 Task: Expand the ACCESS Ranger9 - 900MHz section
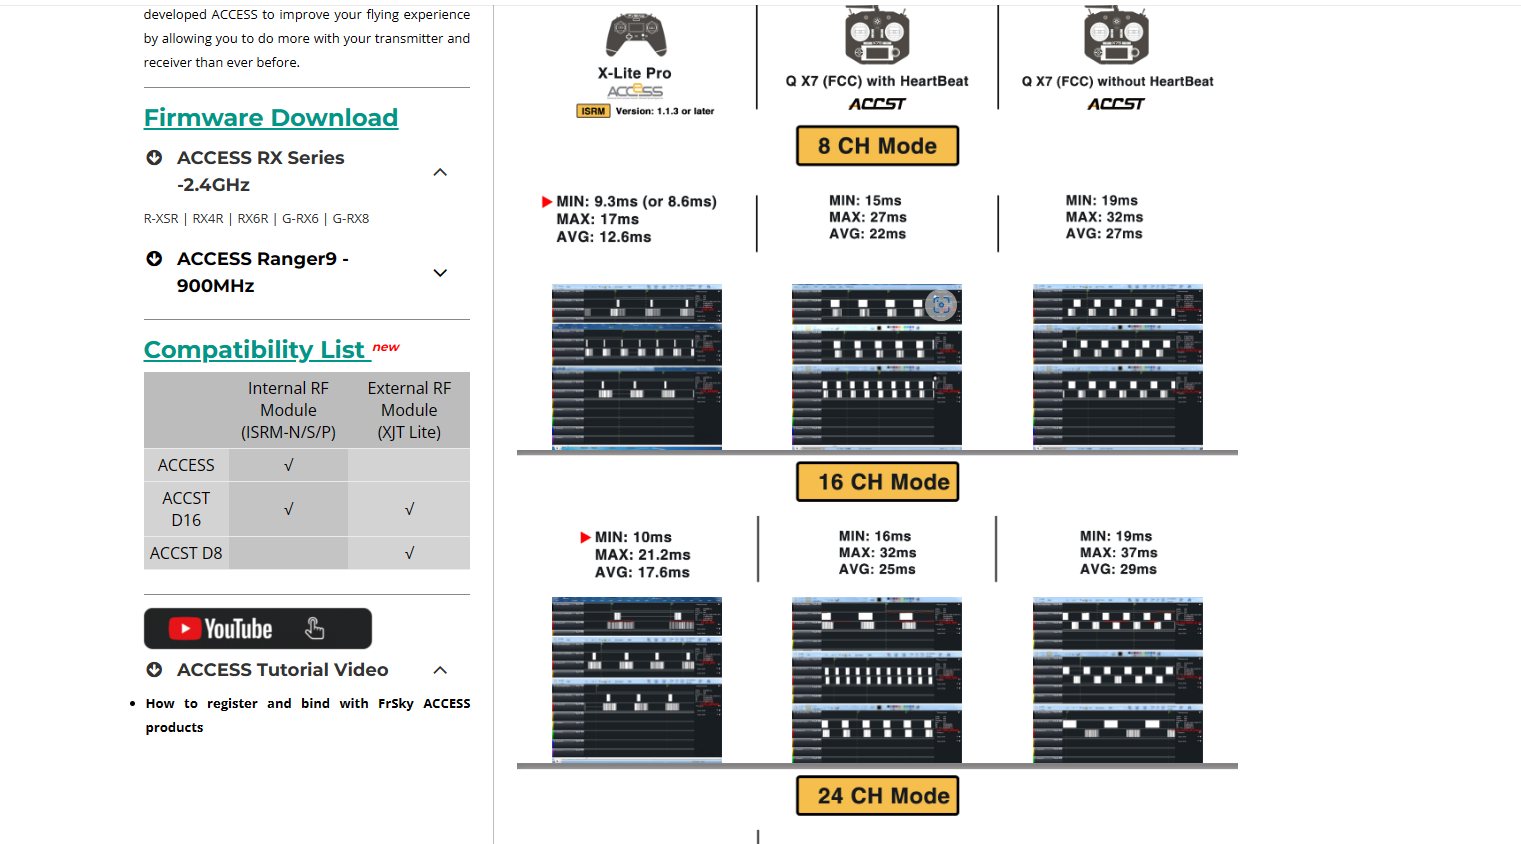click(440, 273)
